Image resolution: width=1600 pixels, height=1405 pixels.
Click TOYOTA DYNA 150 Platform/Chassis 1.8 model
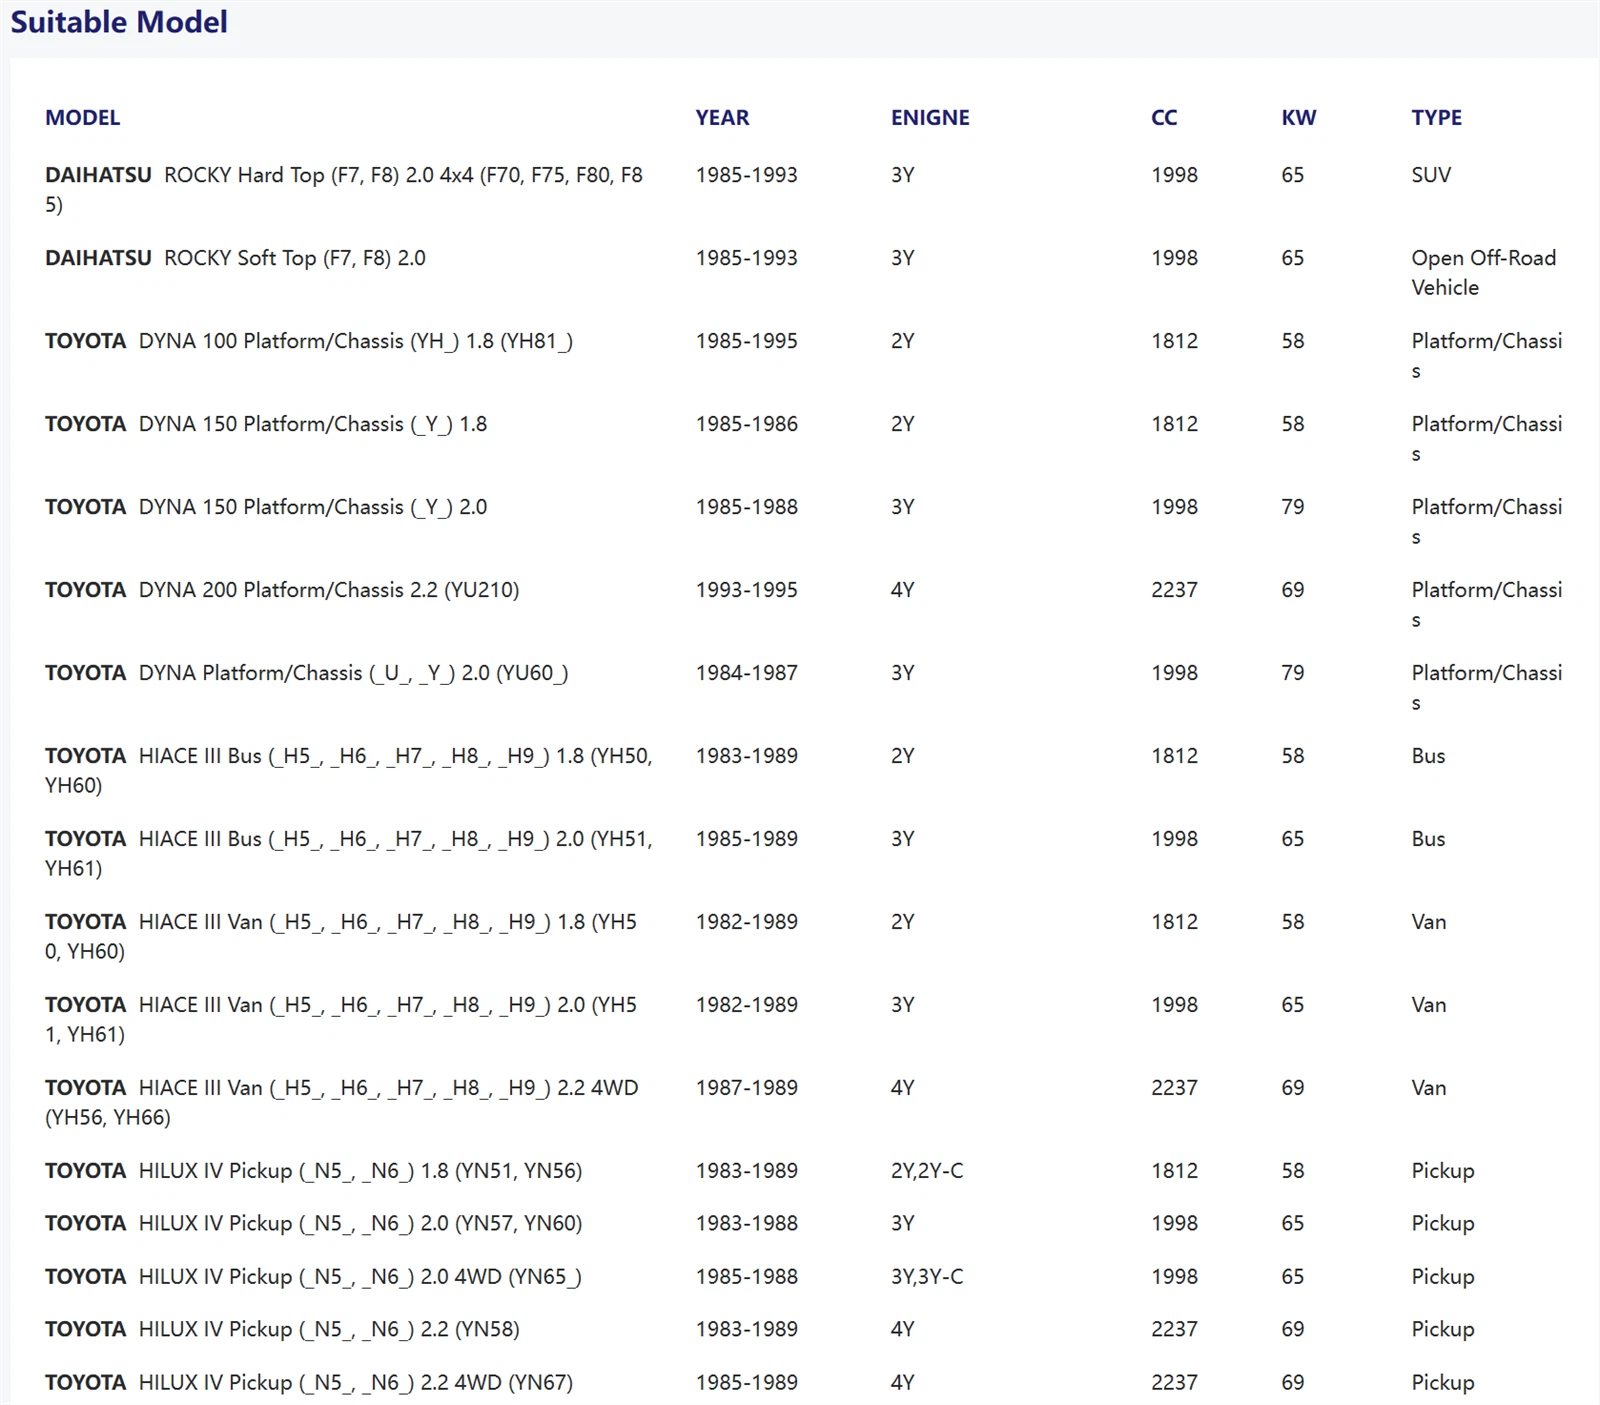[266, 424]
